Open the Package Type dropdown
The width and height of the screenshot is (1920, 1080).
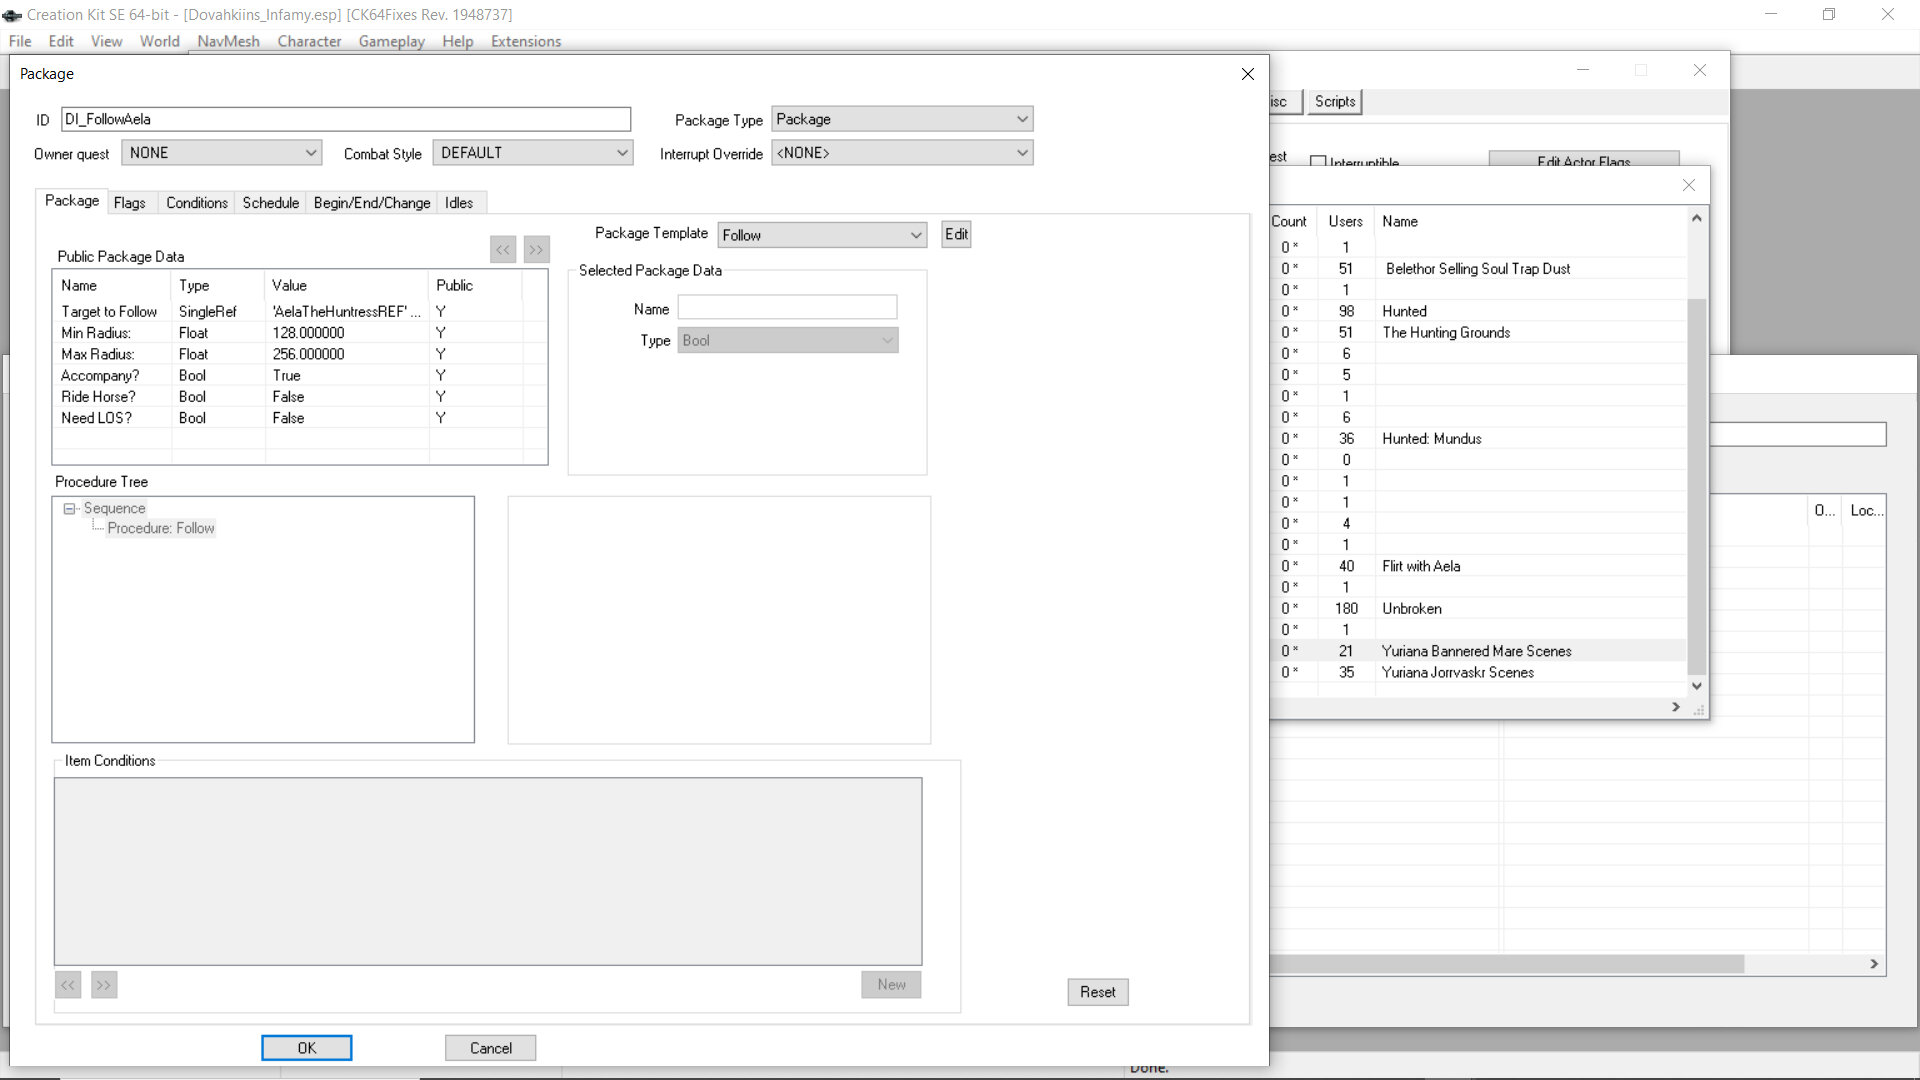coord(902,119)
